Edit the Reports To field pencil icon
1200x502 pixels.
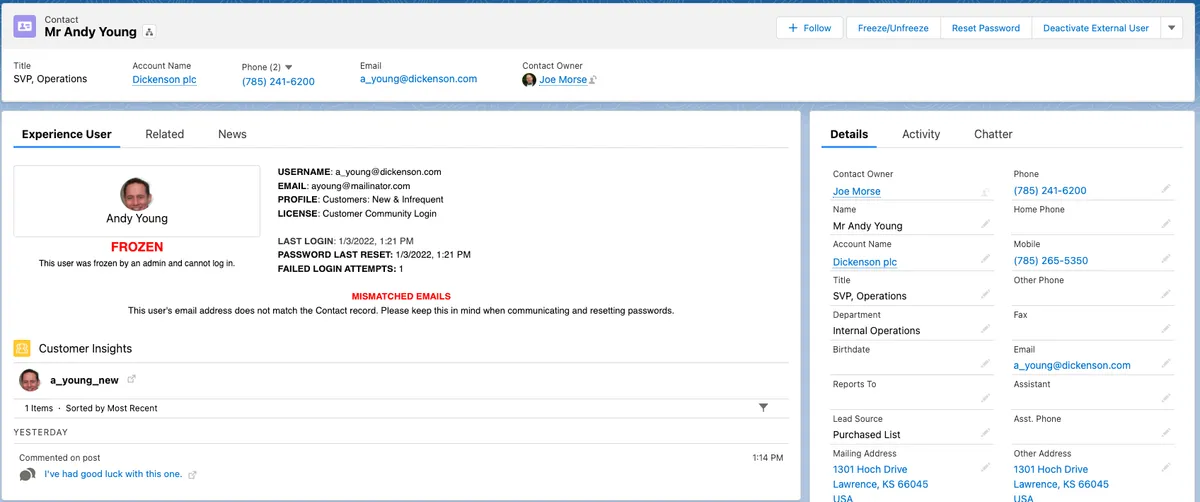[x=985, y=398]
